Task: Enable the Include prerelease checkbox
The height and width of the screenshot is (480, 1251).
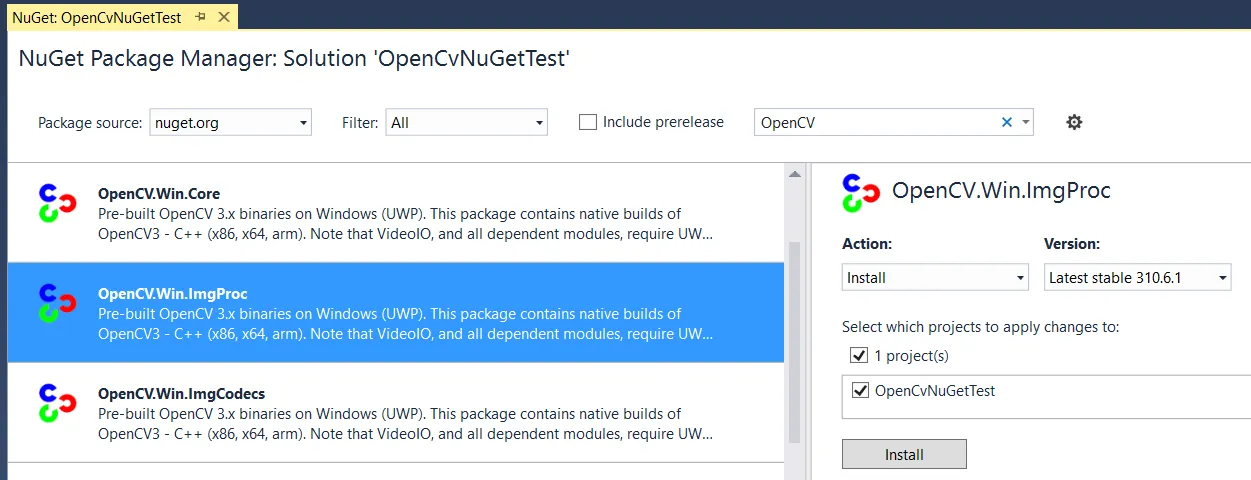Action: 588,122
